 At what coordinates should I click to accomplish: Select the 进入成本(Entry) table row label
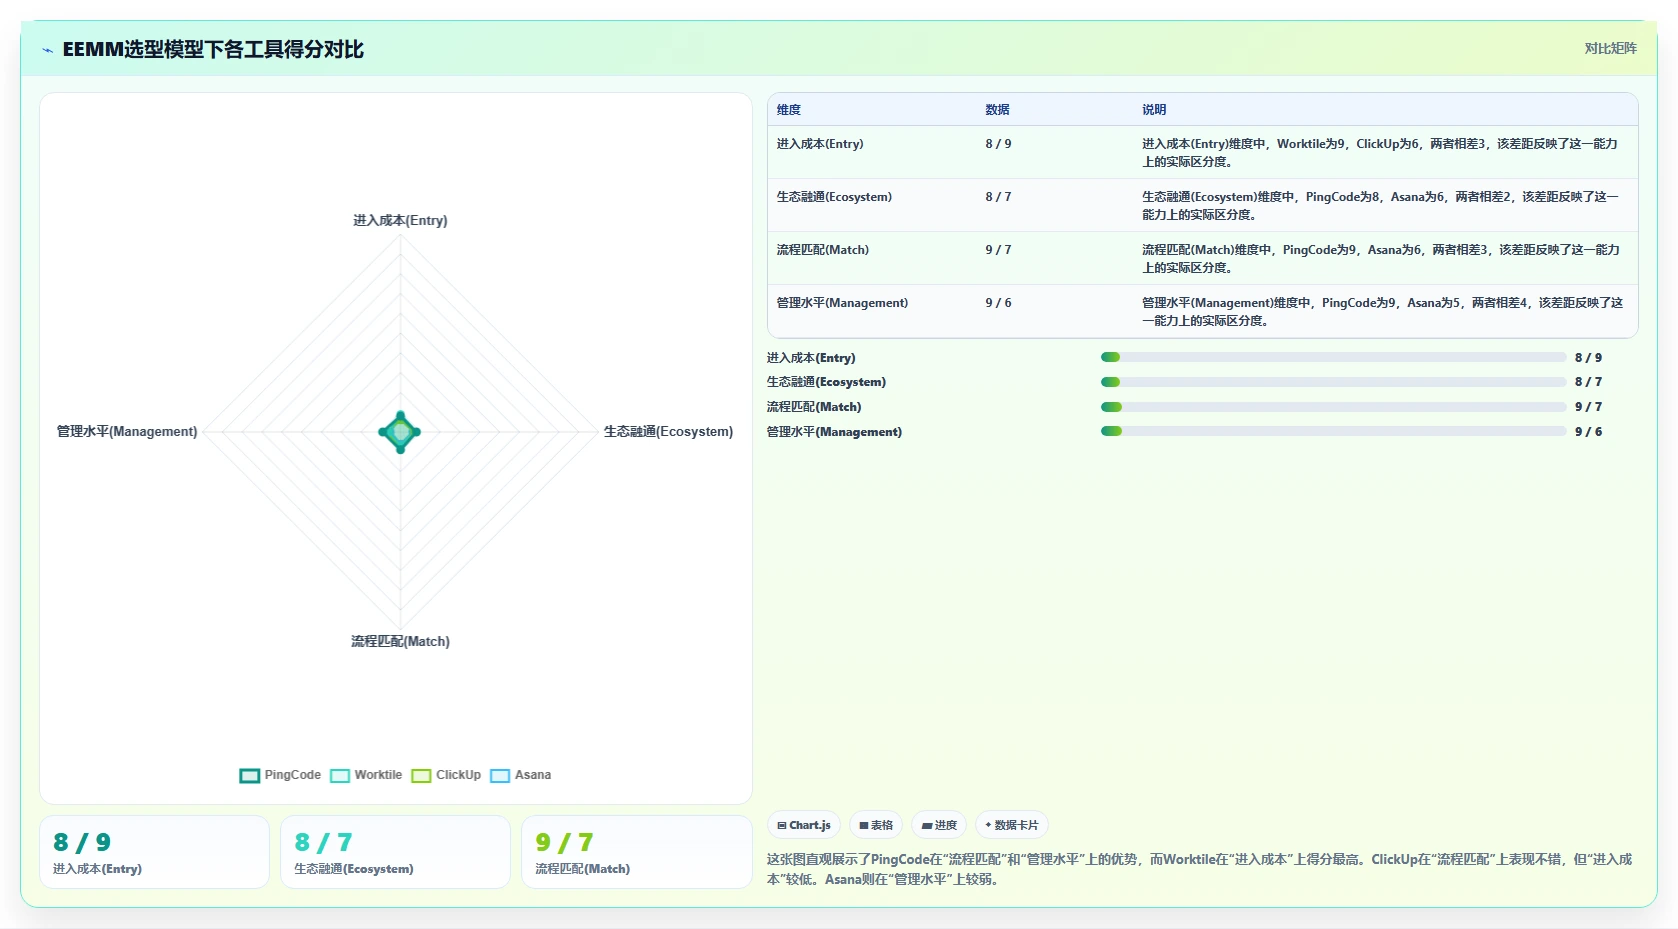[x=820, y=144]
